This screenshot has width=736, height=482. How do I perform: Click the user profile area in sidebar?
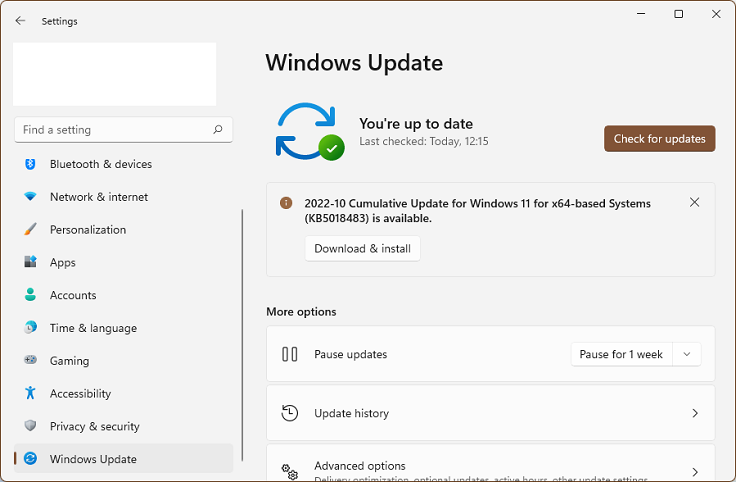[115, 74]
